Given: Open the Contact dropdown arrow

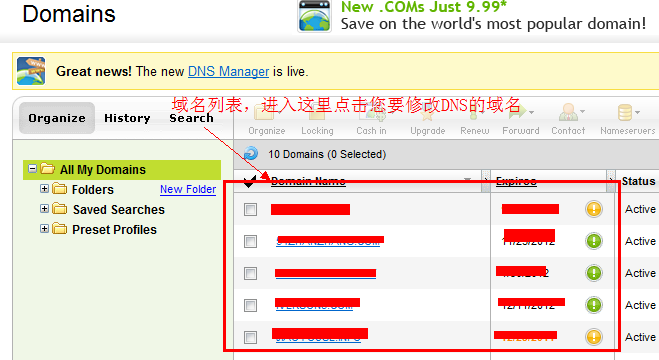Looking at the screenshot, I should coord(582,111).
